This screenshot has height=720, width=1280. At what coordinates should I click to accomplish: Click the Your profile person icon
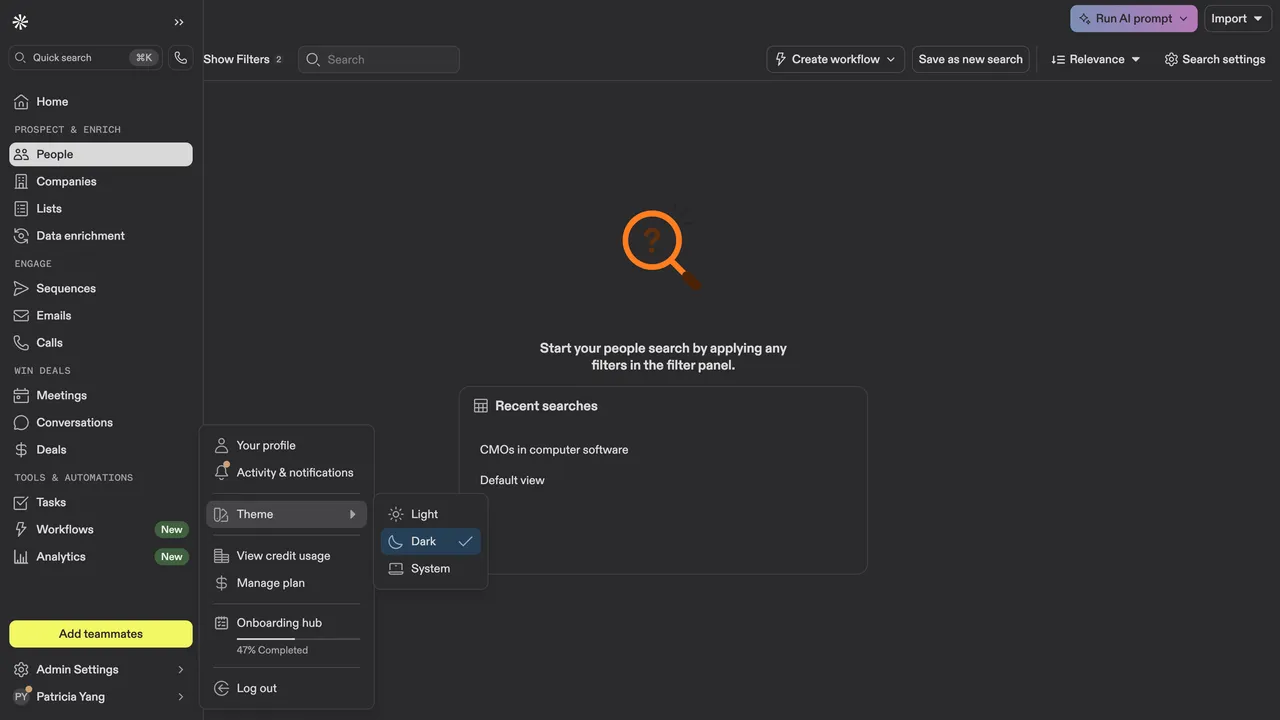(x=222, y=446)
